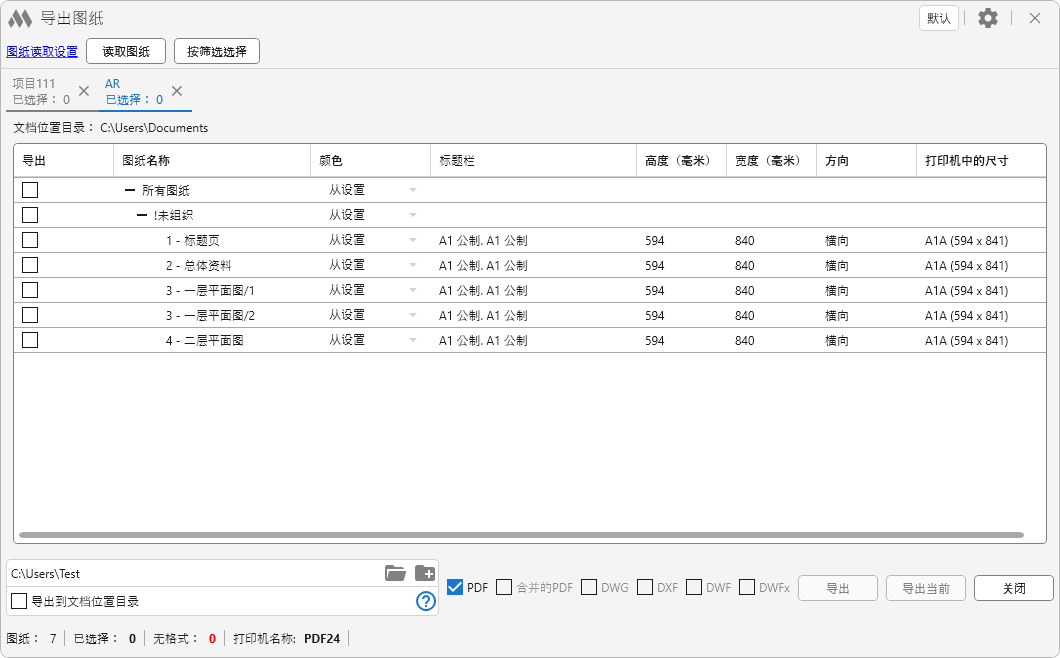Enable 导出到文档位置目录 checkbox
The height and width of the screenshot is (658, 1060).
coord(19,601)
